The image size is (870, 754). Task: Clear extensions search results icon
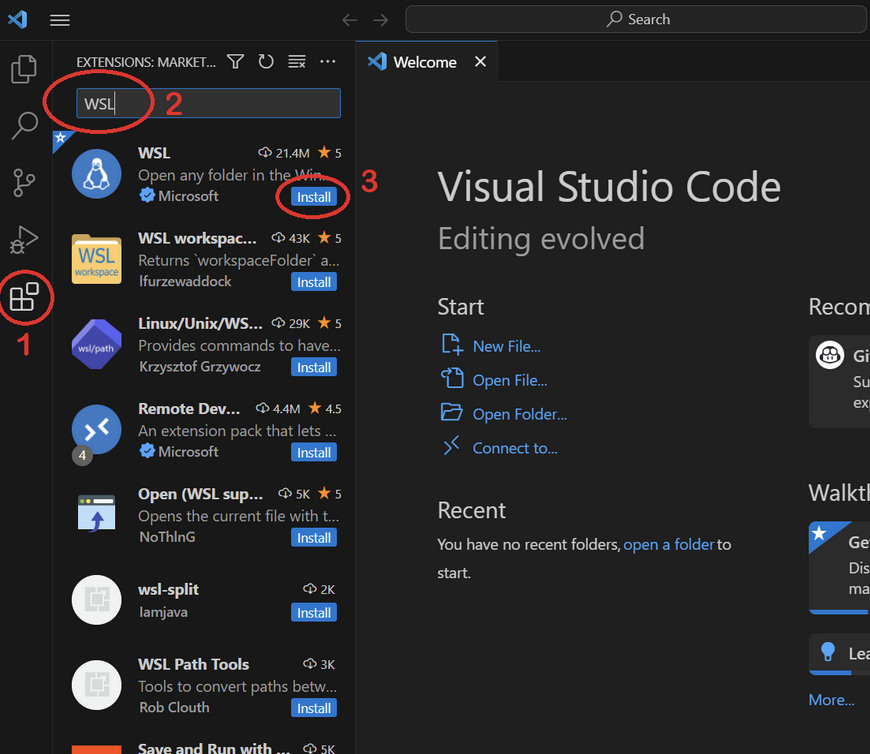pyautogui.click(x=297, y=62)
